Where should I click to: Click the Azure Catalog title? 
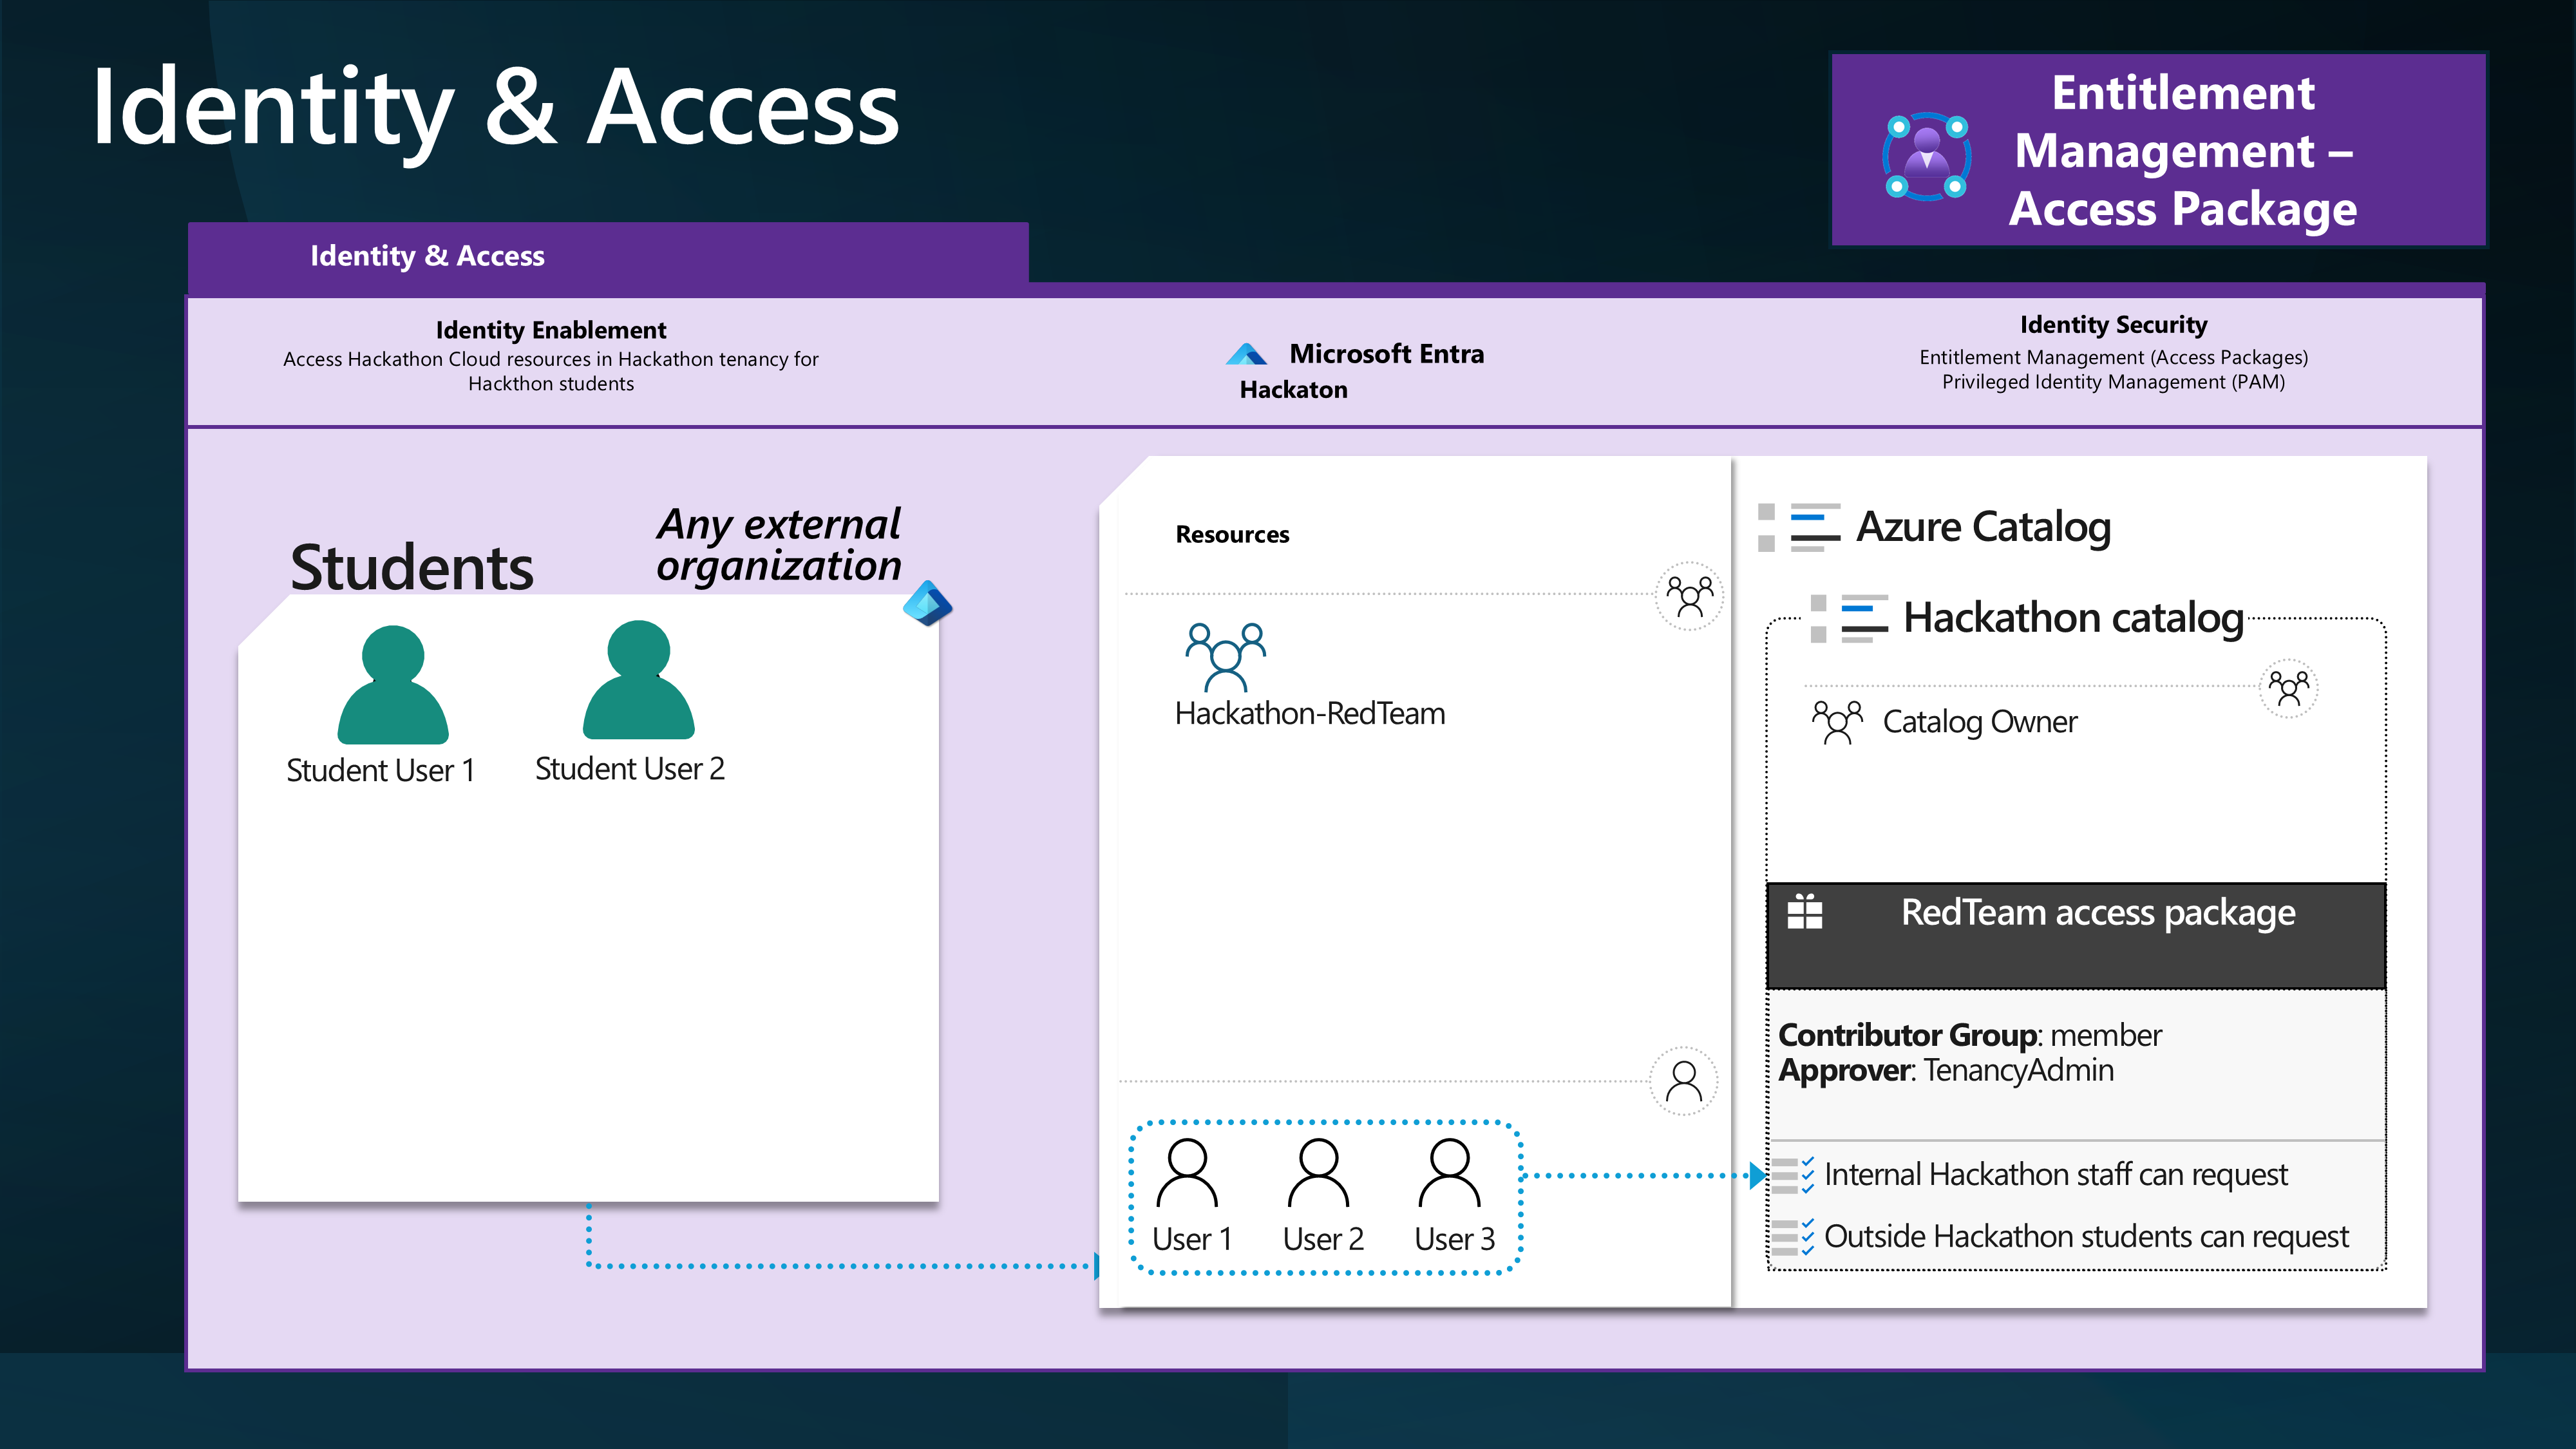1983,527
